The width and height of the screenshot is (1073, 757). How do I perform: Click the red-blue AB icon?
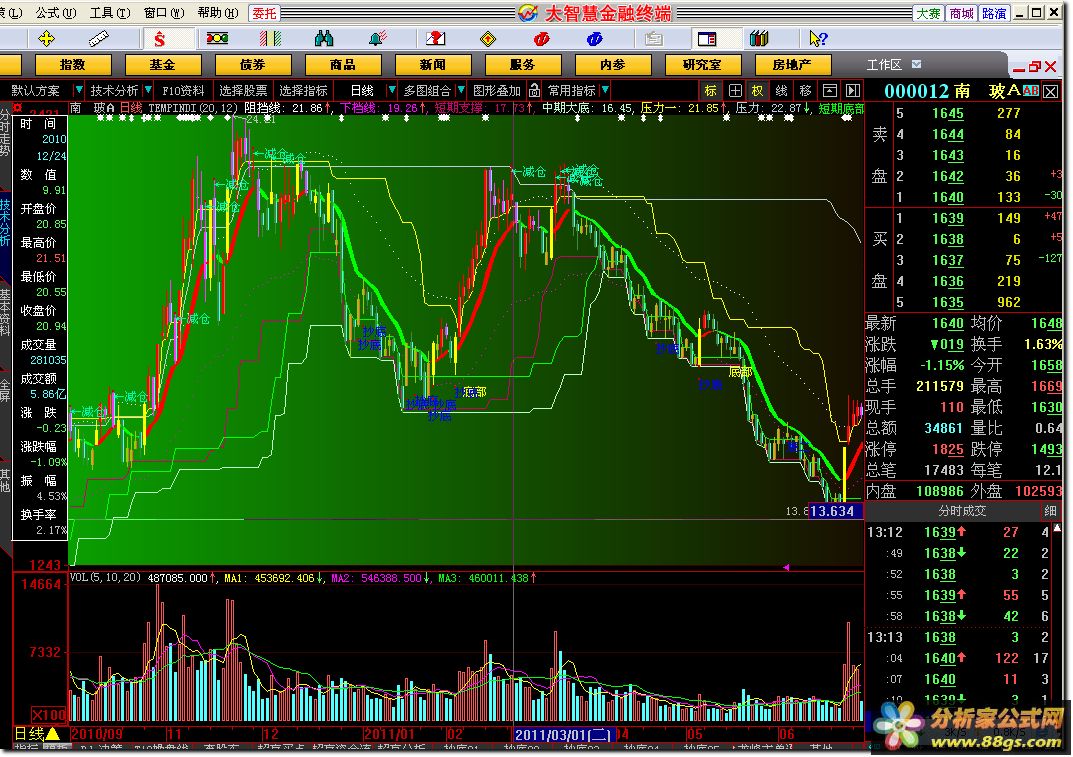tap(1031, 90)
